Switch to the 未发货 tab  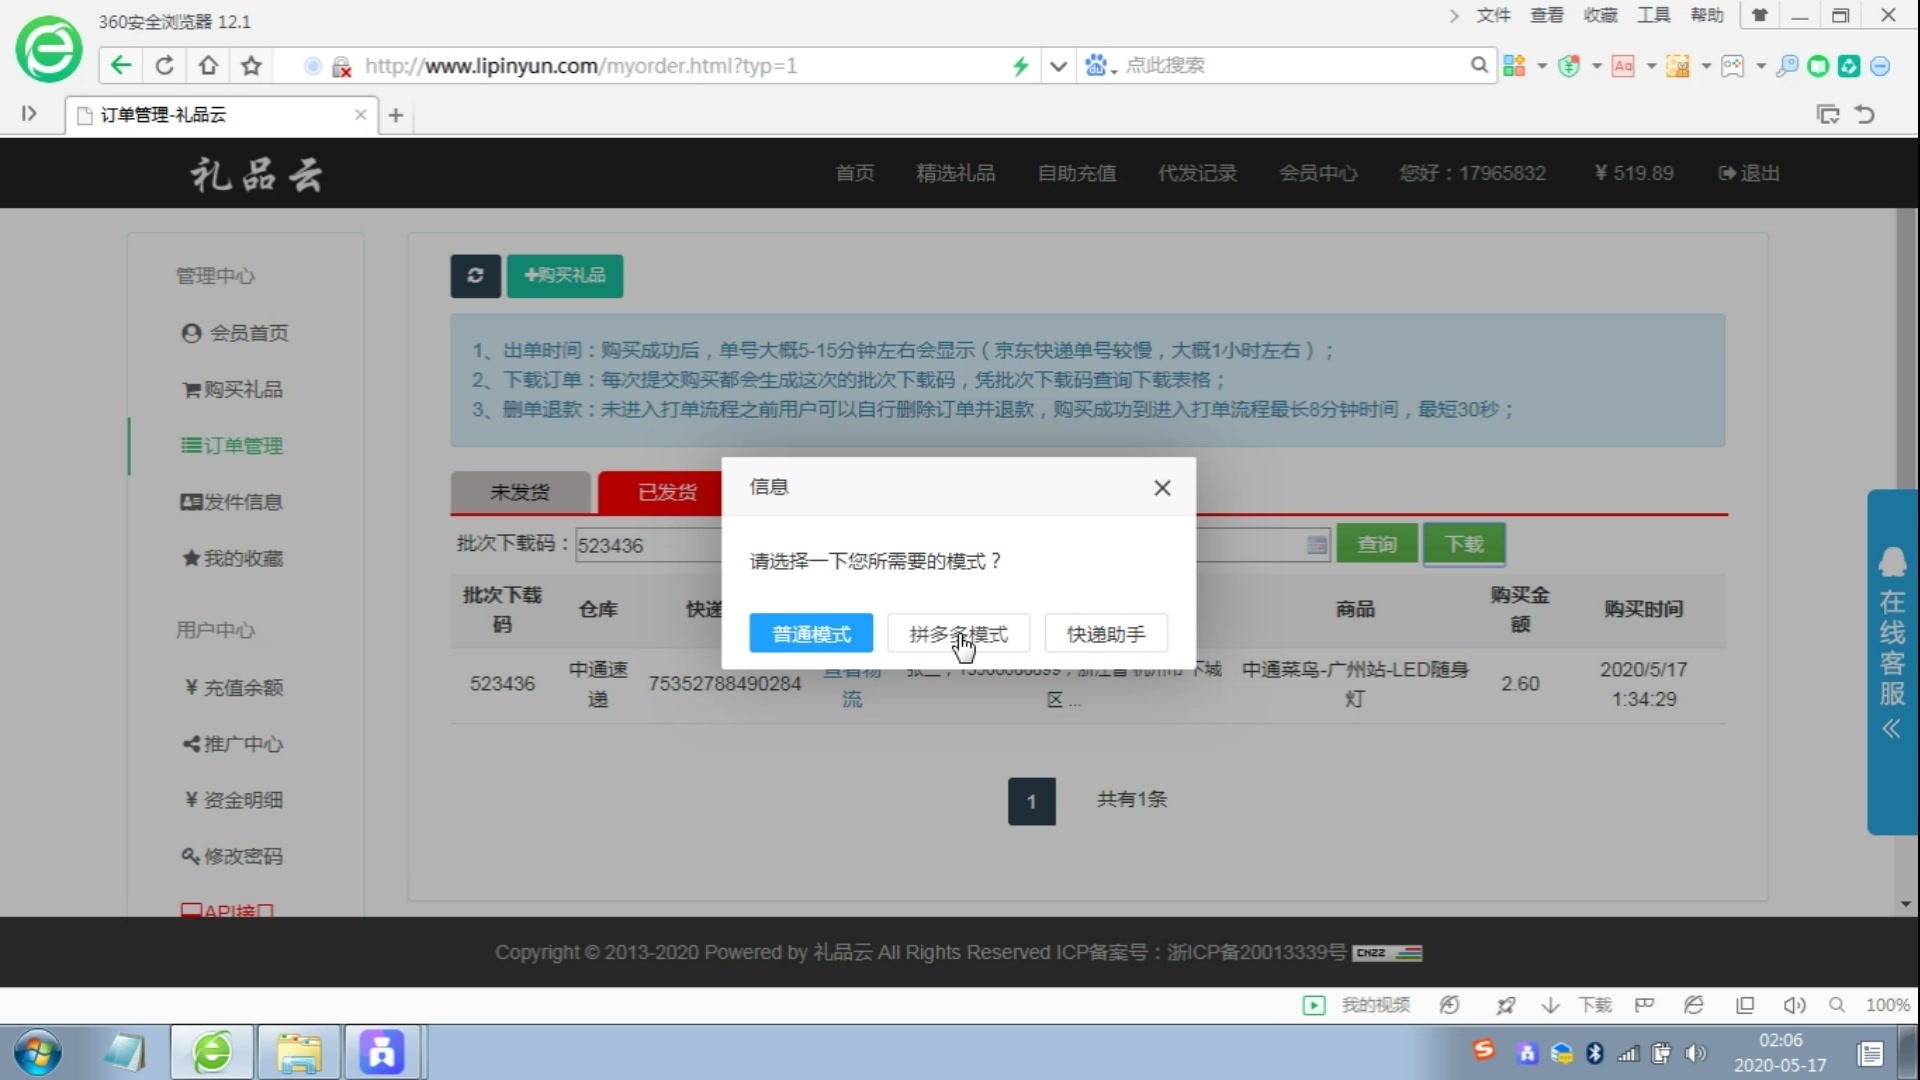[520, 492]
